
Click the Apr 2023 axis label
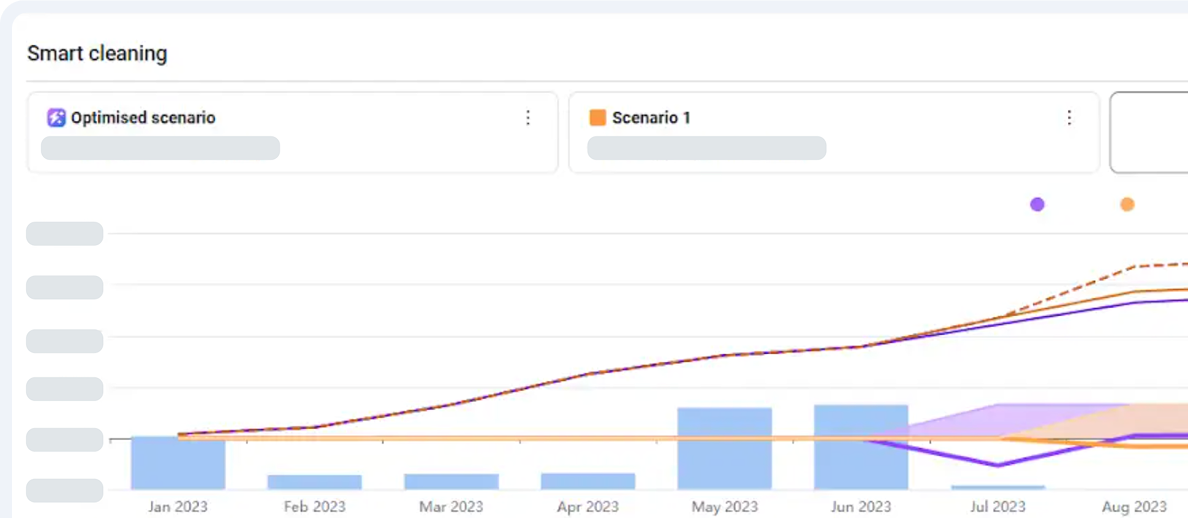pos(588,507)
